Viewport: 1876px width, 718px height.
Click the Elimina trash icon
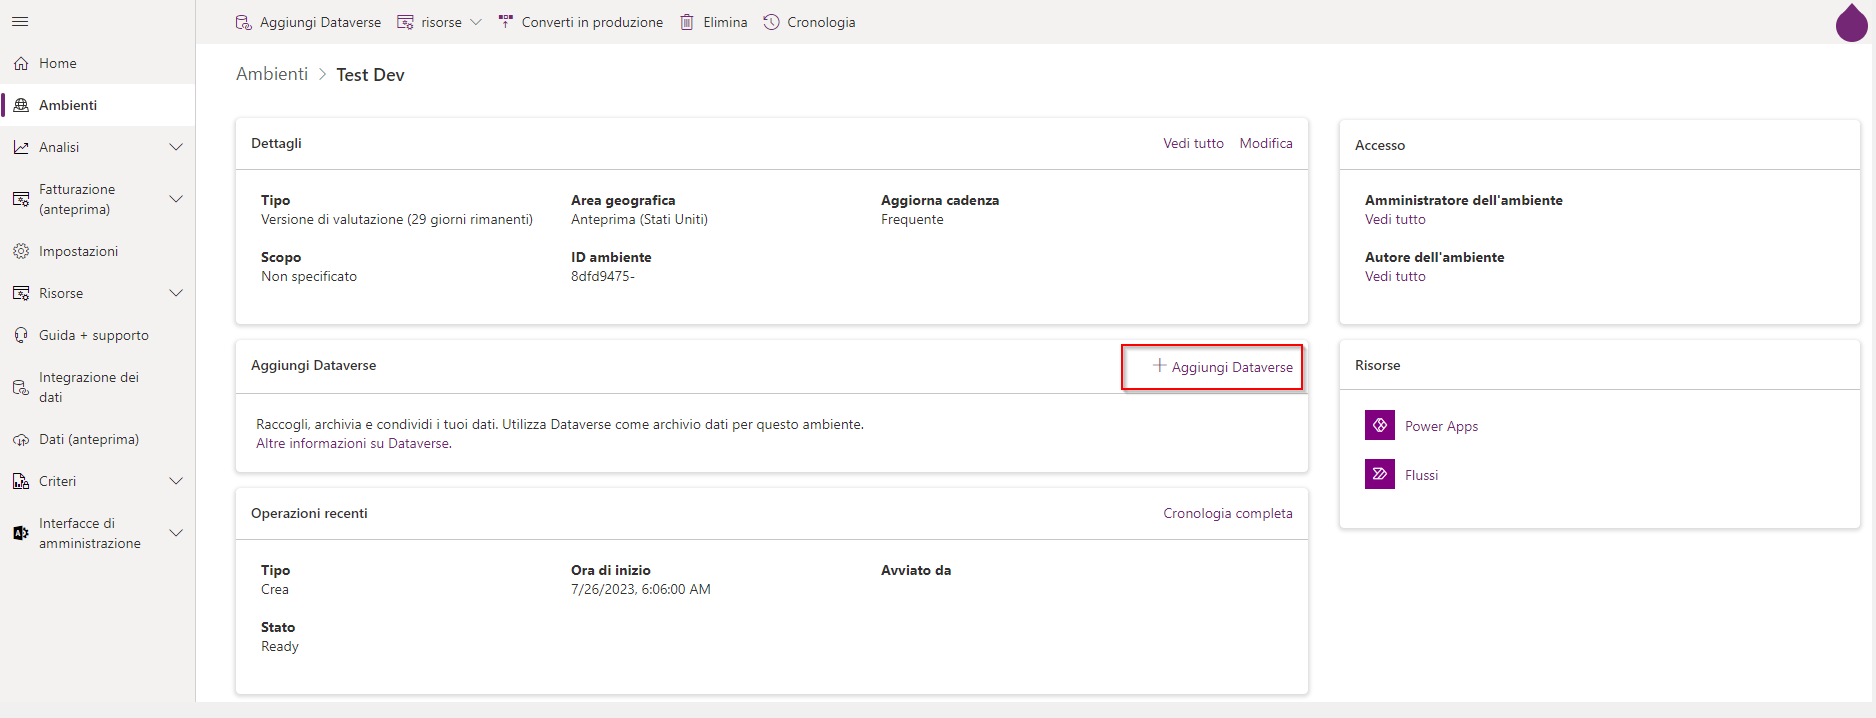tap(687, 22)
